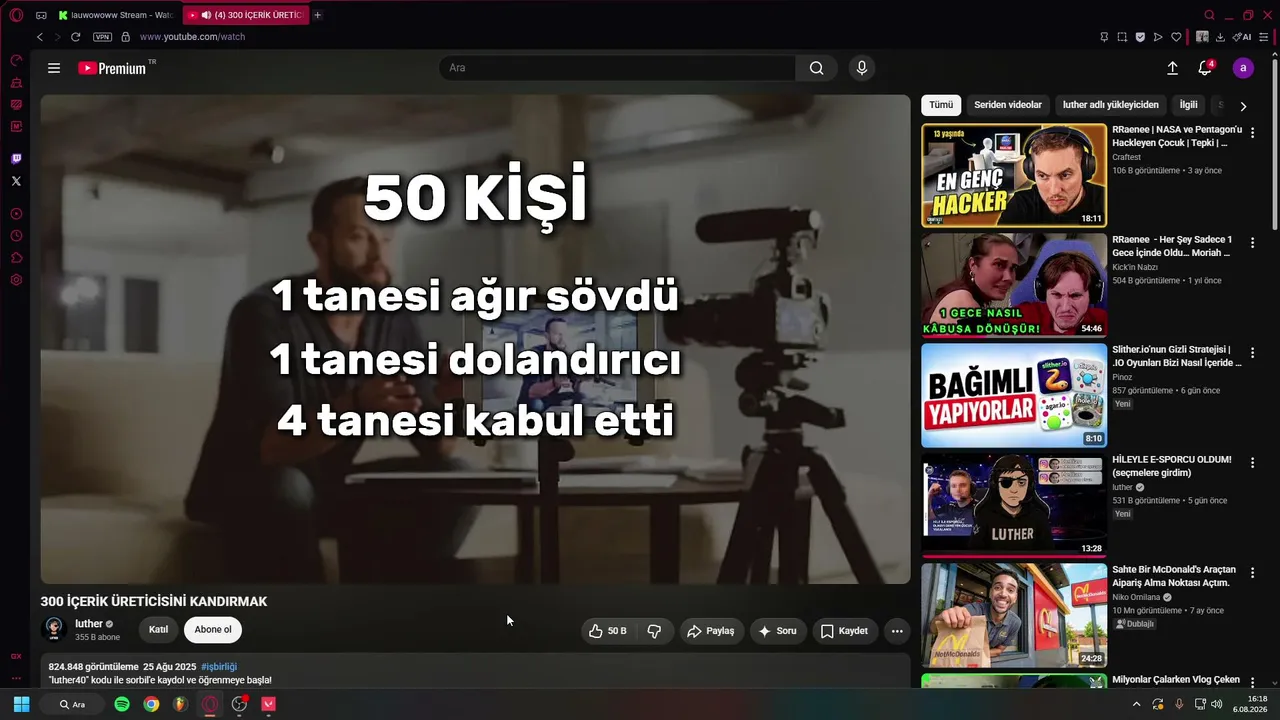Select the luther adlı yükleyiciden chip
1280x720 pixels.
[x=1111, y=105]
